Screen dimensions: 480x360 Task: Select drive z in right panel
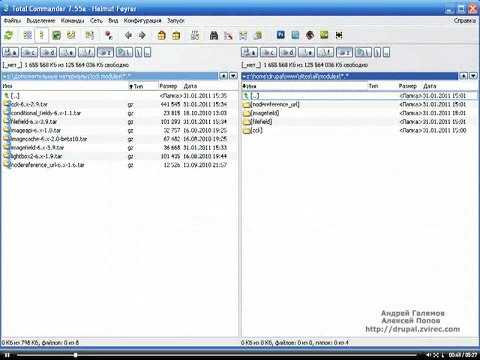(344, 52)
